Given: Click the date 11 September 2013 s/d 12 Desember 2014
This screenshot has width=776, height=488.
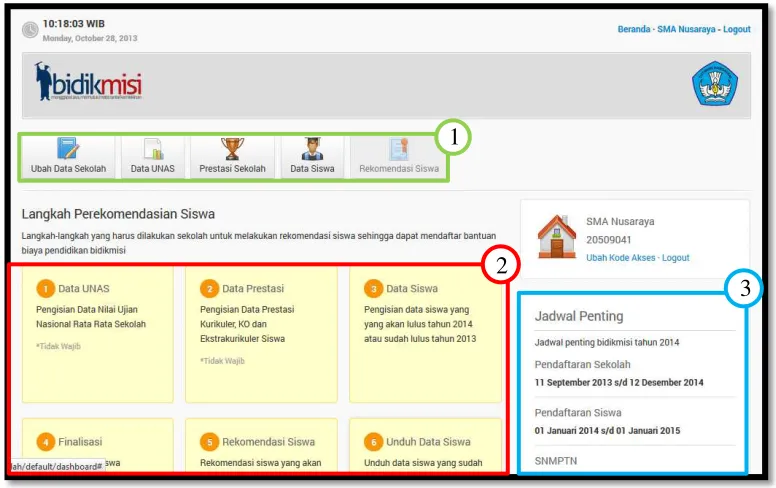Looking at the screenshot, I should click(619, 382).
